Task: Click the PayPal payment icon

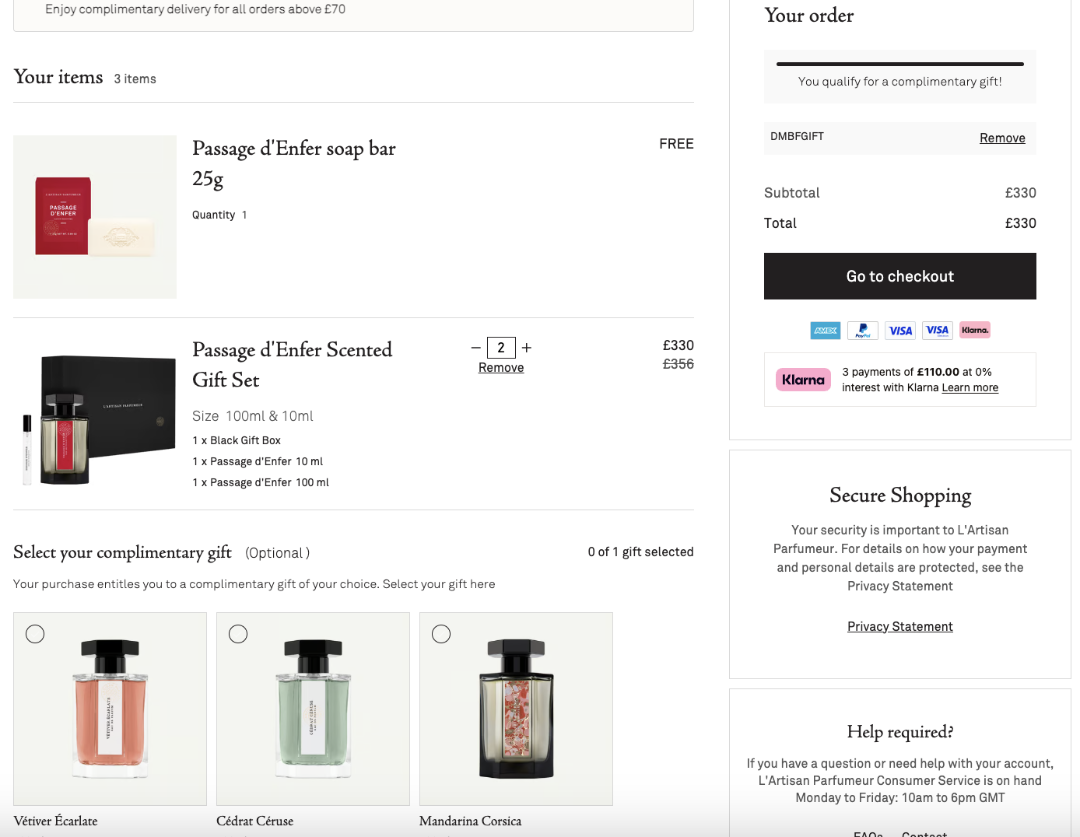Action: (x=862, y=330)
